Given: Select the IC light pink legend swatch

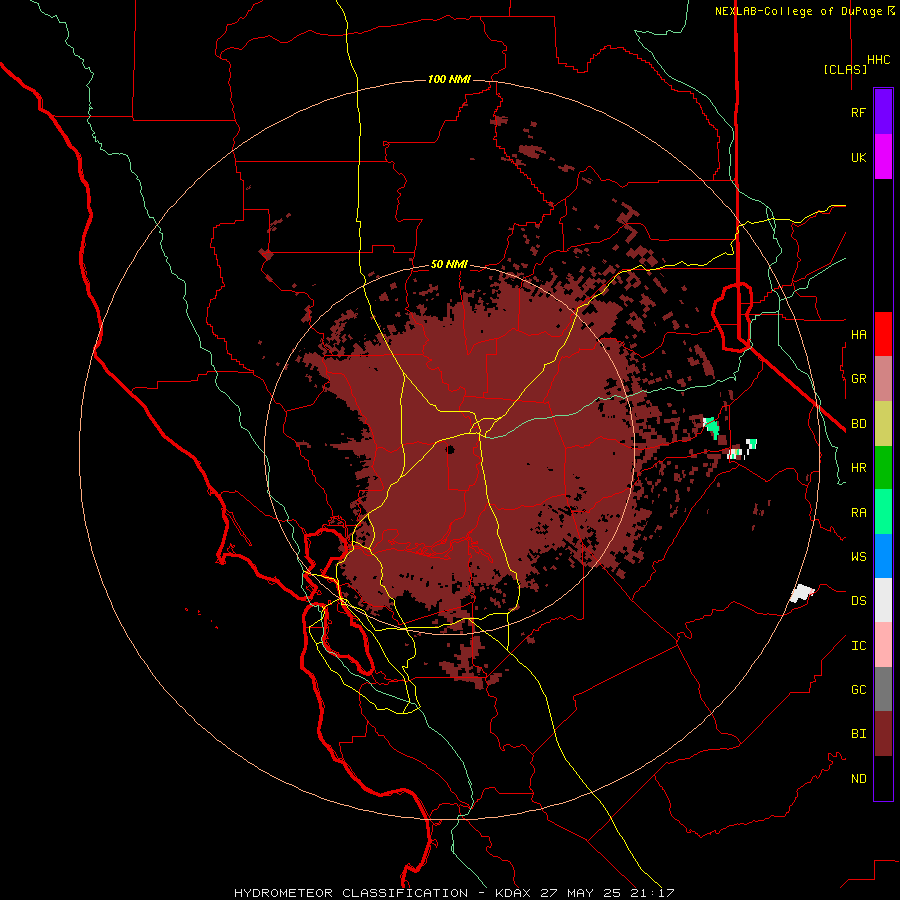Looking at the screenshot, I should [x=883, y=645].
